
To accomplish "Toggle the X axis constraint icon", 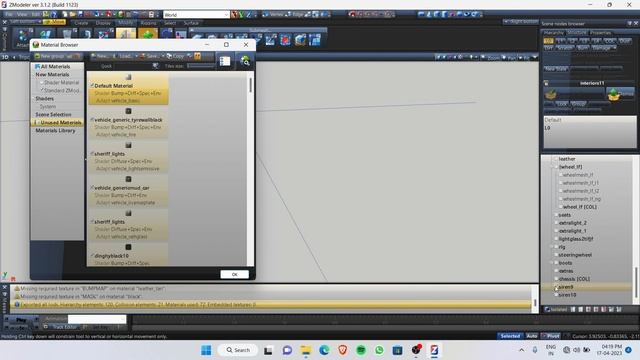I will 234,15.
